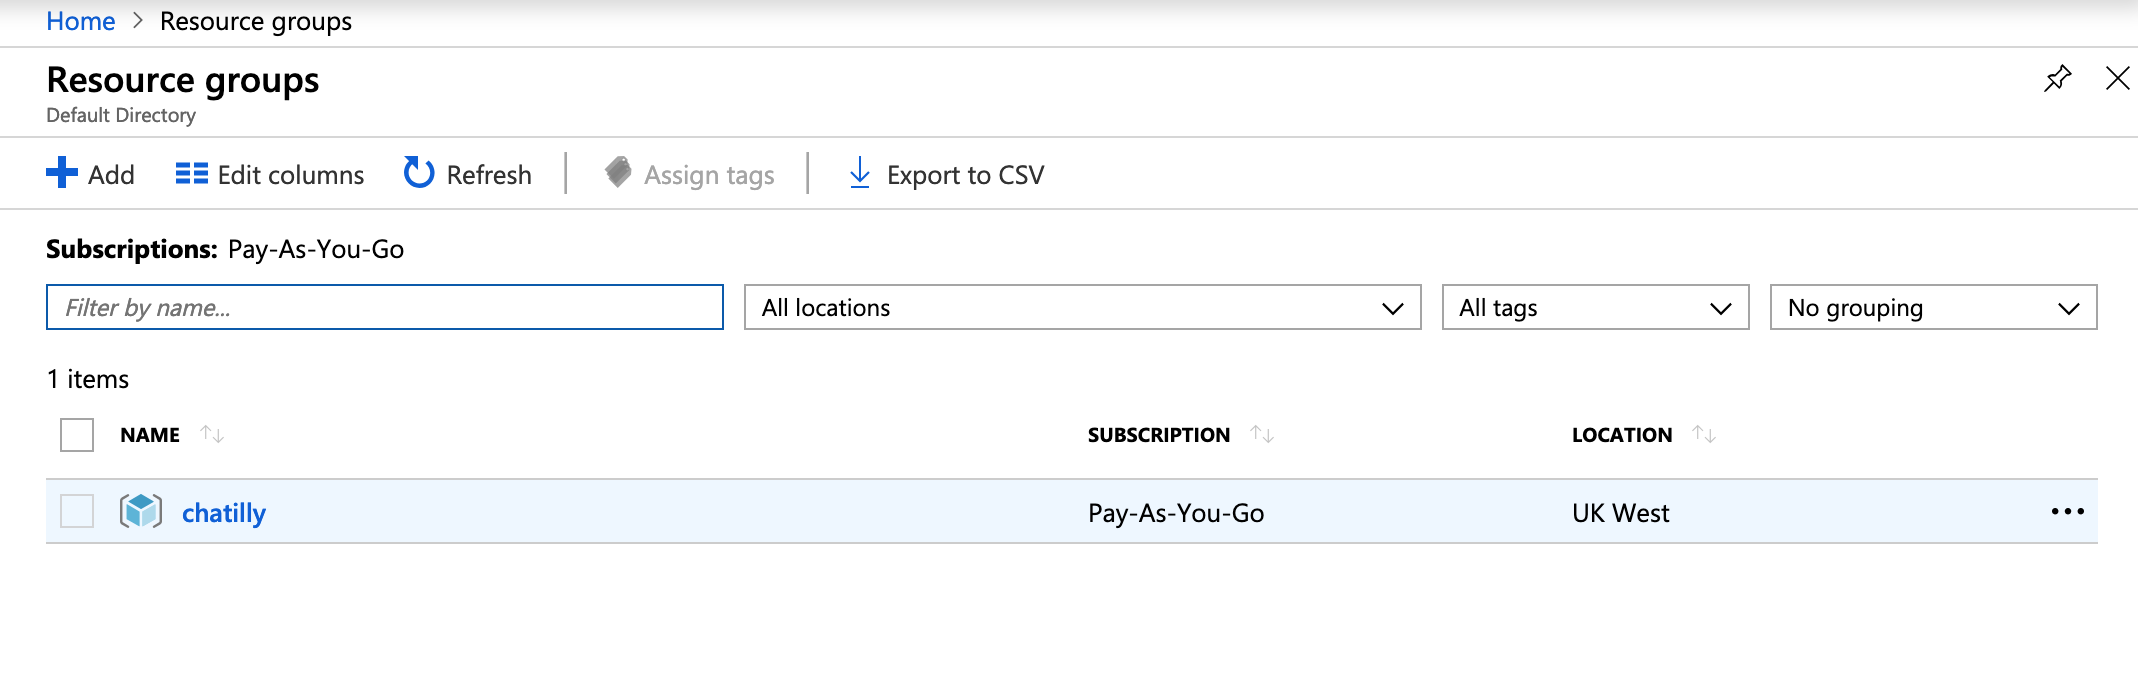Click the chatilly resource group cube icon
This screenshot has width=2138, height=680.
click(141, 512)
